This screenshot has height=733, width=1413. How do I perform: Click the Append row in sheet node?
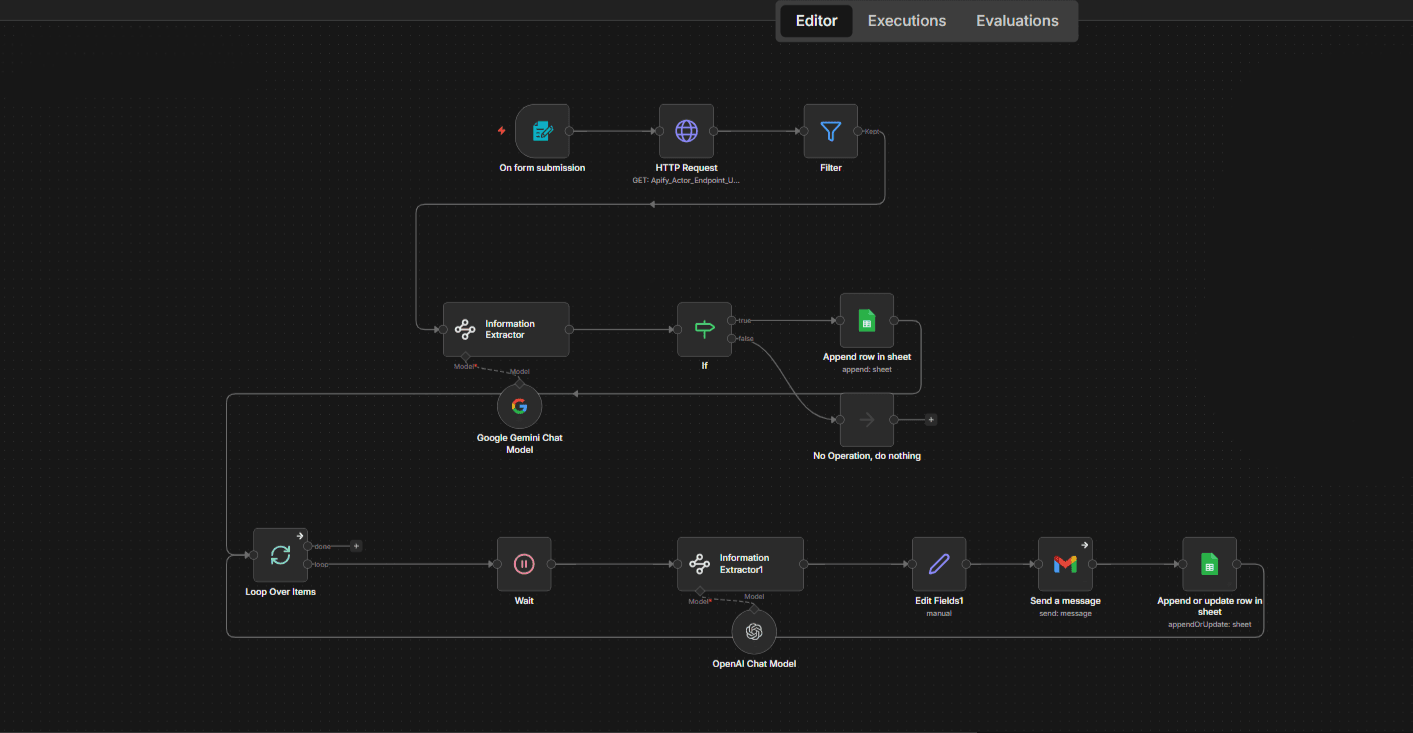click(866, 321)
